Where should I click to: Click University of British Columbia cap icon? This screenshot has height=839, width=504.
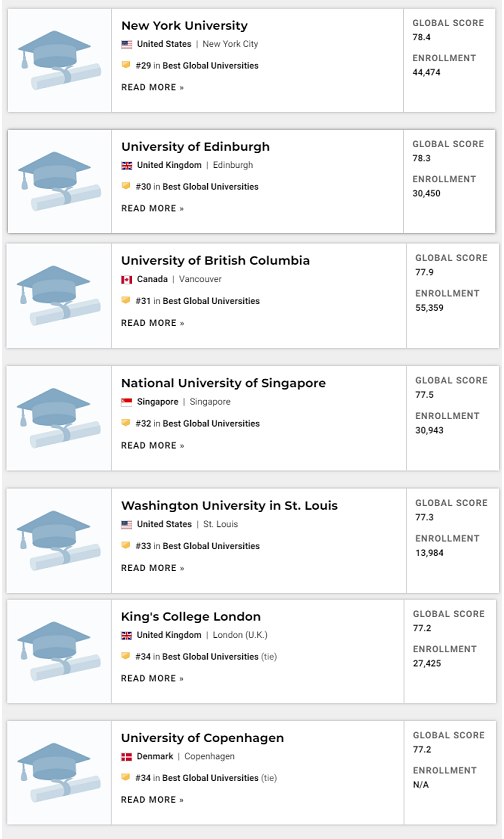click(x=59, y=295)
